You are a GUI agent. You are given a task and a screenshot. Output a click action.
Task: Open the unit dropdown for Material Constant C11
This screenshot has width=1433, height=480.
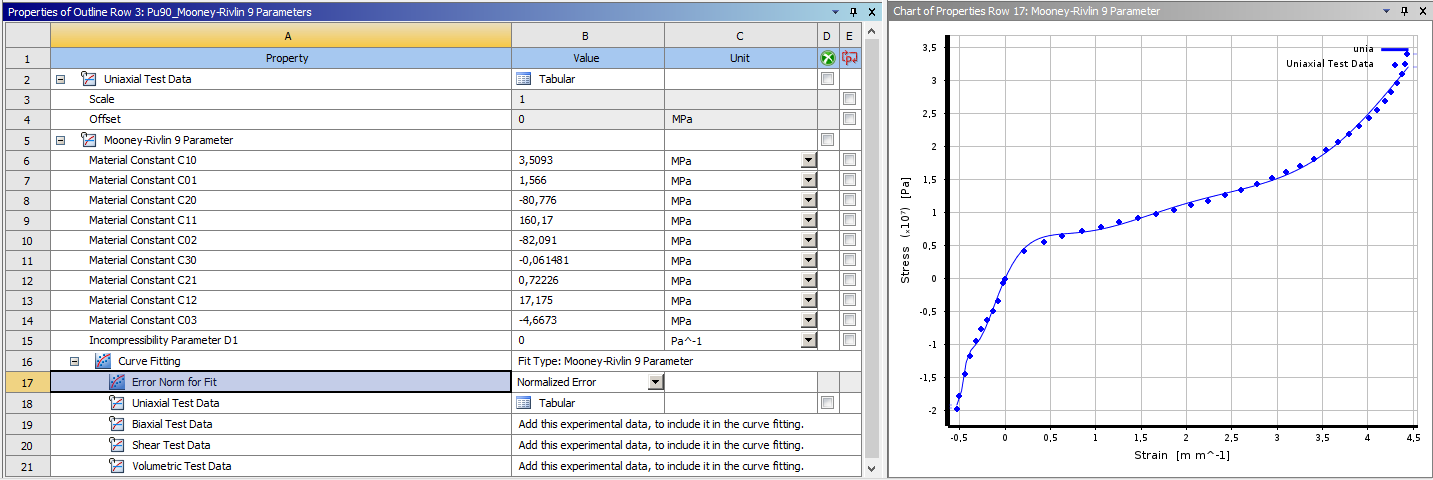point(808,220)
